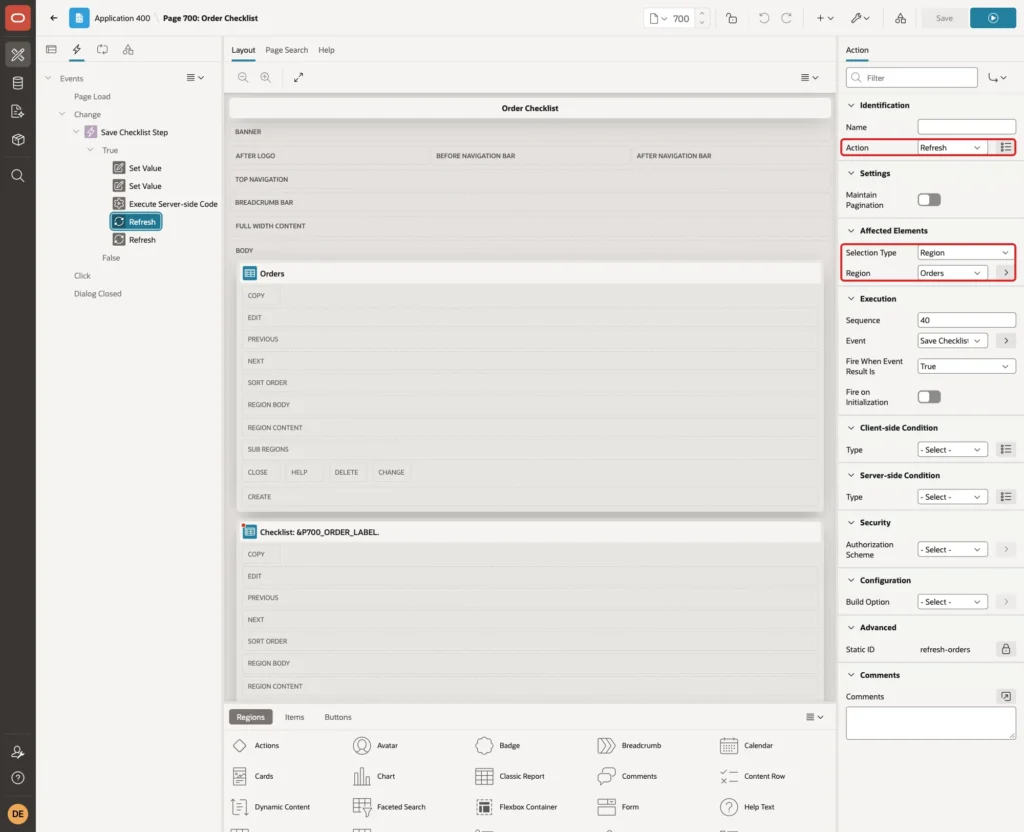Switch to the Page Shared Components tab

coord(128,50)
